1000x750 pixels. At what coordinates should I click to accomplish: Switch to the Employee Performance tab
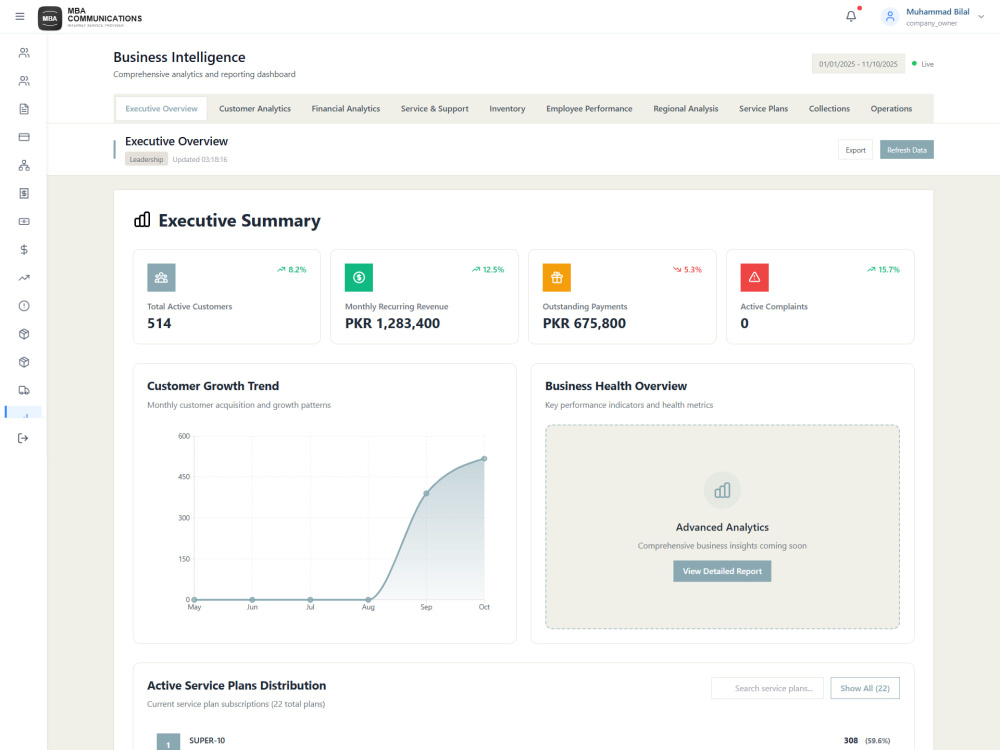click(x=589, y=109)
